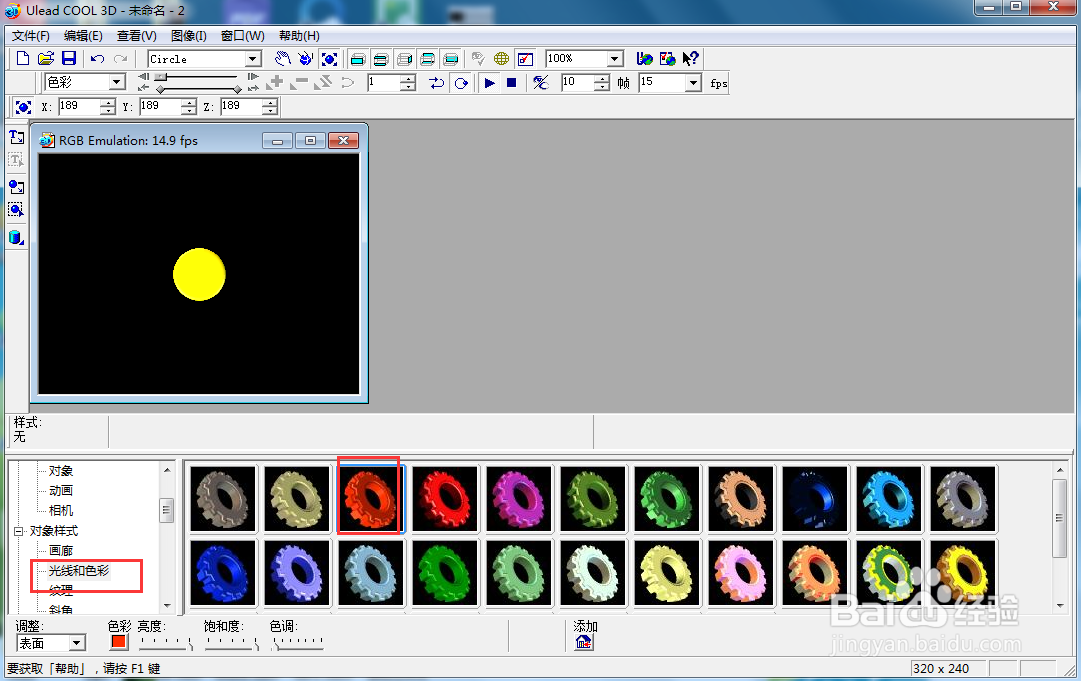This screenshot has height=681, width=1081.
Task: Click the red 色彩 color swatch
Action: [119, 642]
